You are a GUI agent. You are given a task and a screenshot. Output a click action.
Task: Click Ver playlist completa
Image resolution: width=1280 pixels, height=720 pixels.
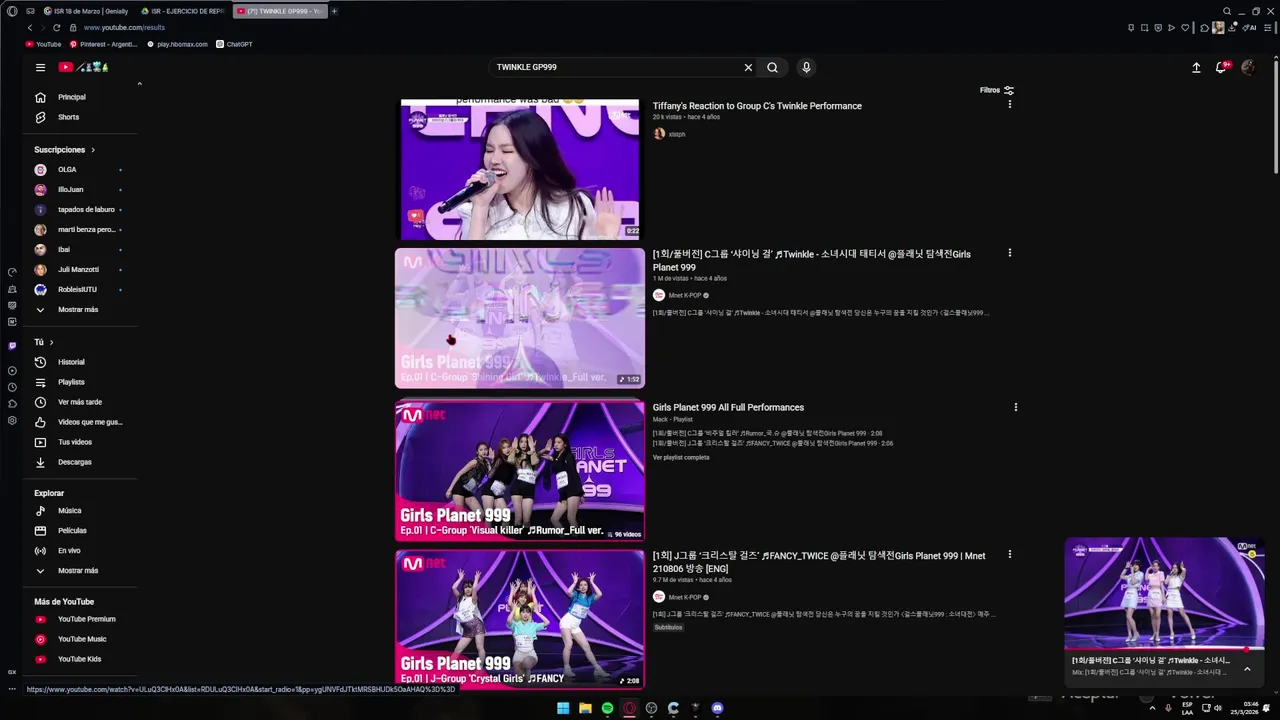(681, 457)
